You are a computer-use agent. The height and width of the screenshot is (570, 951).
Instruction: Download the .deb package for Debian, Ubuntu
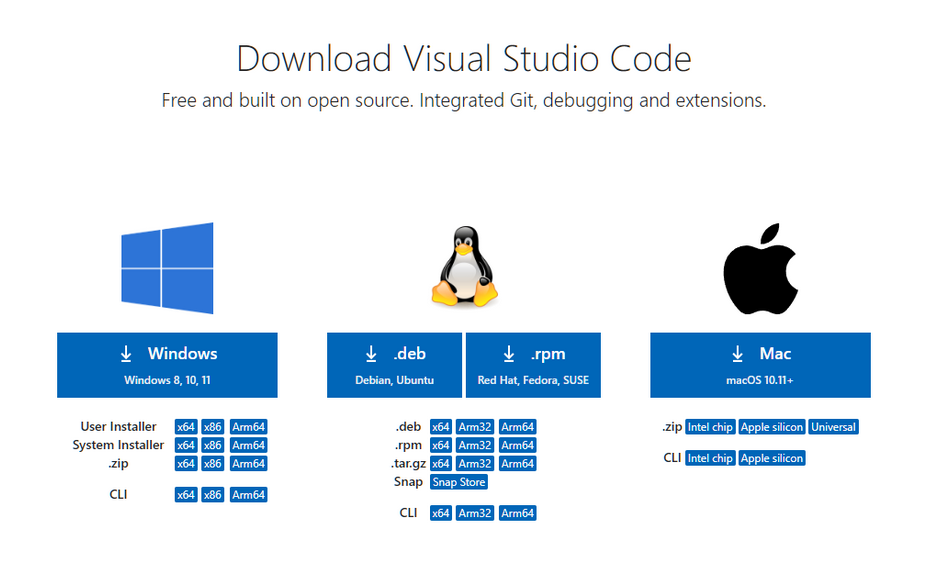pyautogui.click(x=394, y=365)
